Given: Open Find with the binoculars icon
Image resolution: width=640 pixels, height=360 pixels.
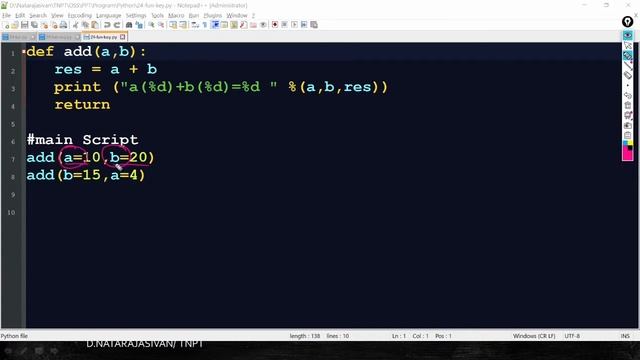Looking at the screenshot, I should coord(129,25).
